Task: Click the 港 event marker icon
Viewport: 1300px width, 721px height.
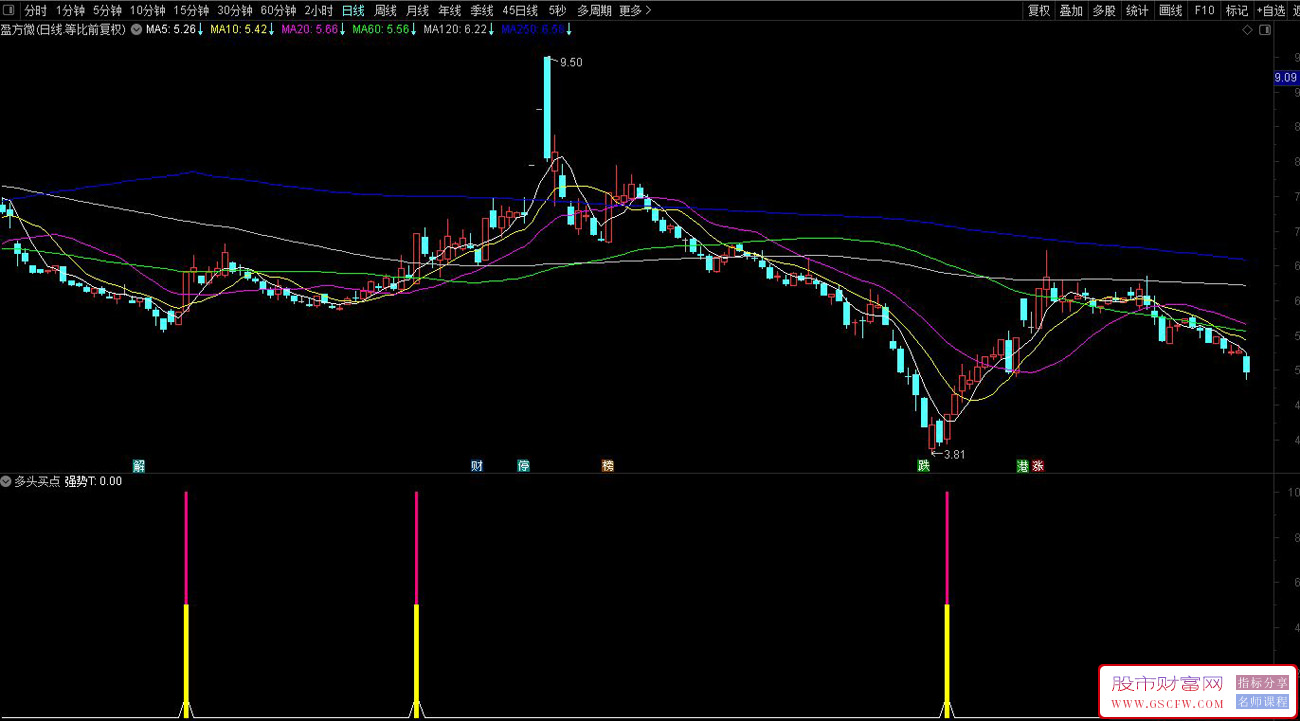Action: click(x=1022, y=466)
